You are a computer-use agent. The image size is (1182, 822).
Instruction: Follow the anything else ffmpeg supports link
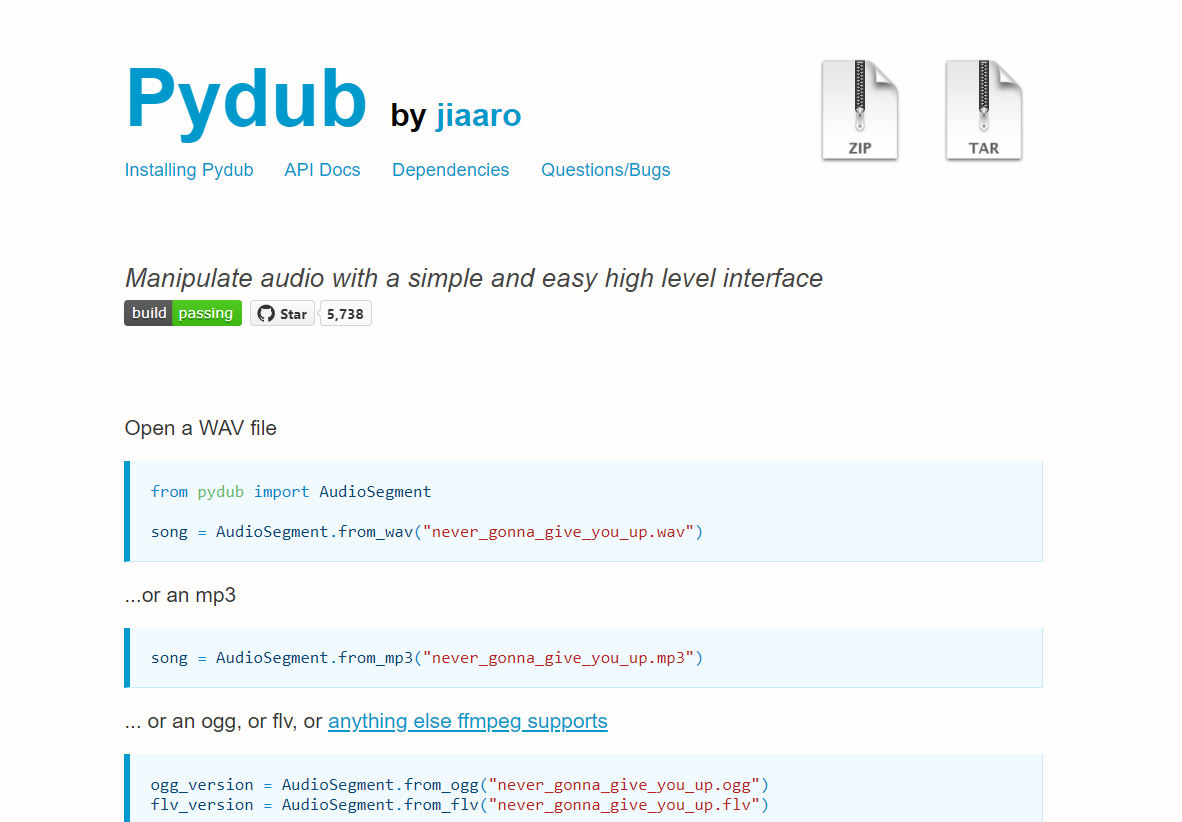[x=468, y=721]
